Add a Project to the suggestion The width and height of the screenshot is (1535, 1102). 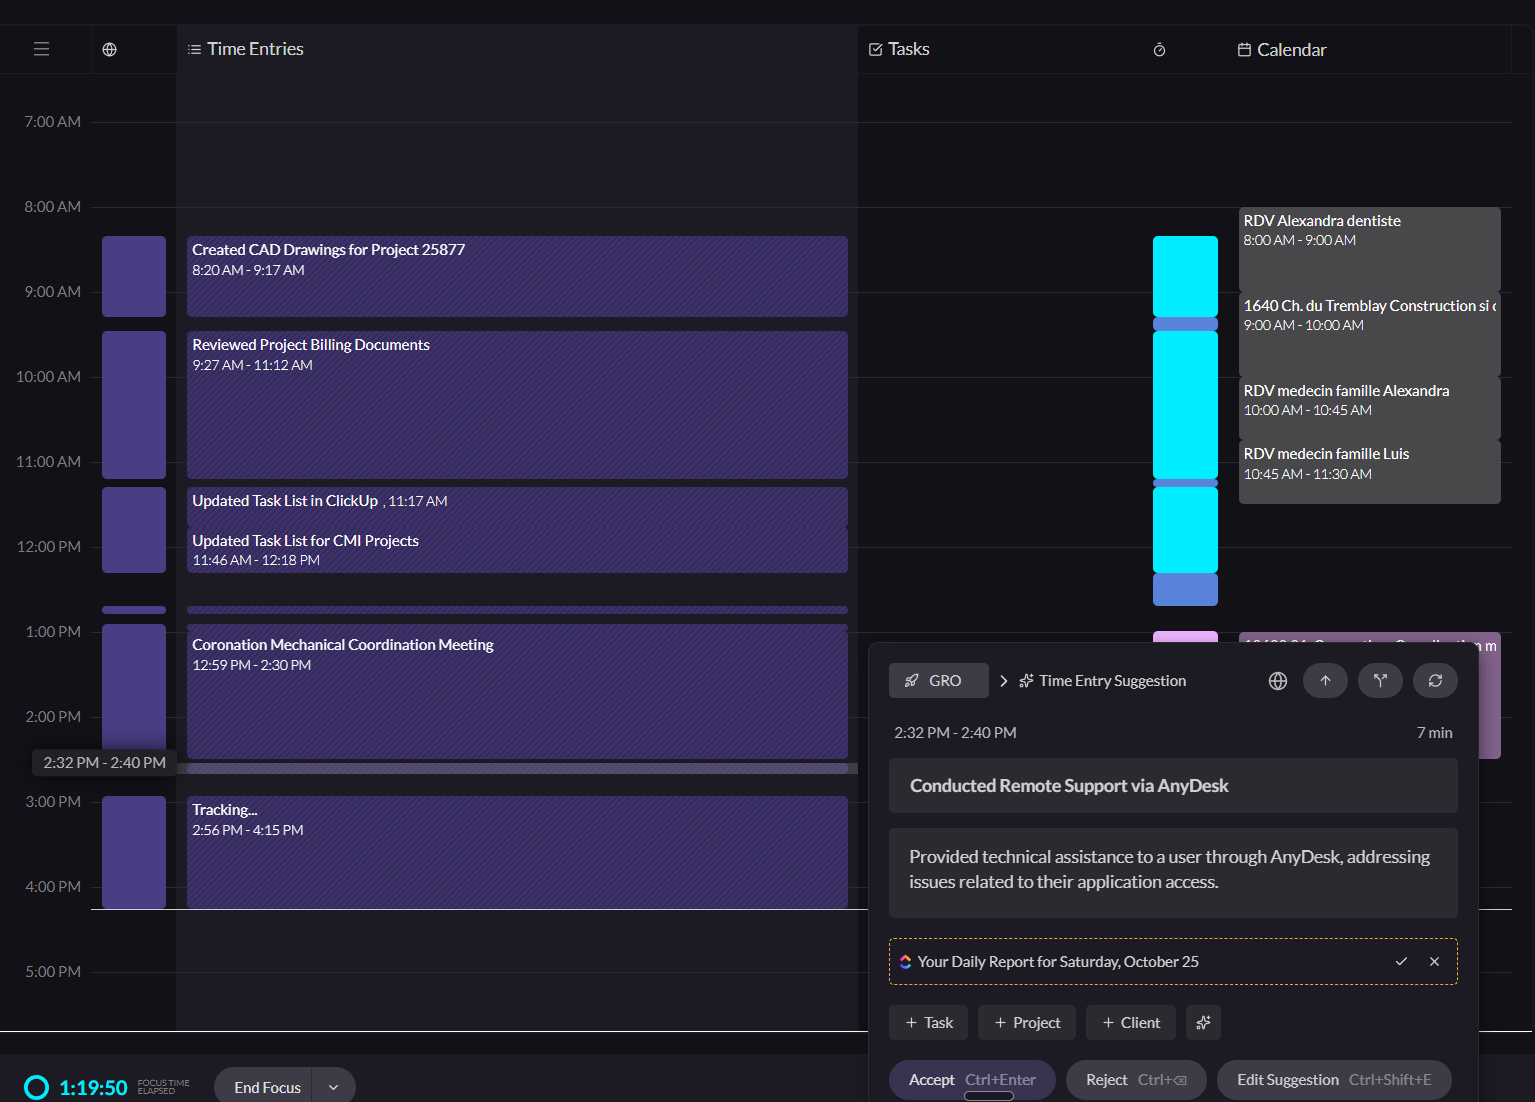(1026, 1022)
